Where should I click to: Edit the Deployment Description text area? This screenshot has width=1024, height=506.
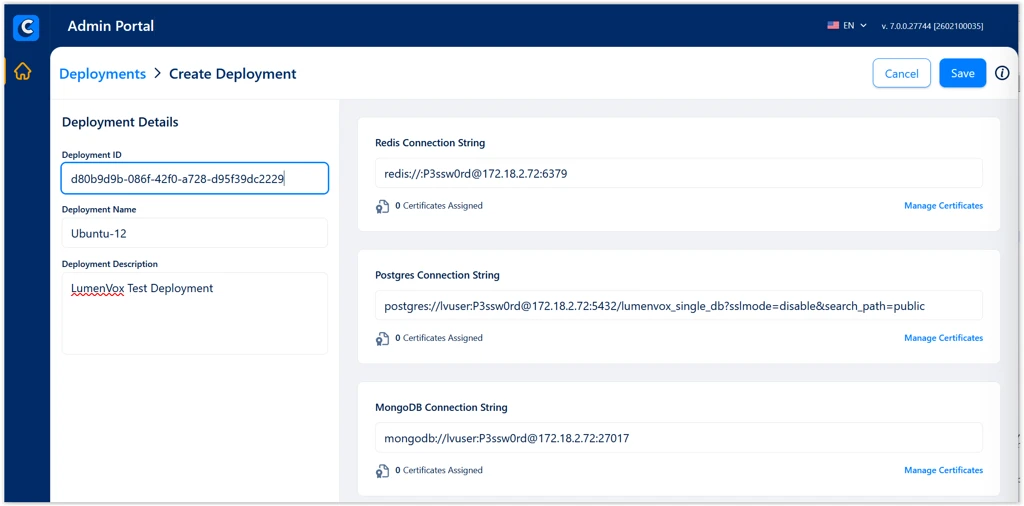(194, 313)
